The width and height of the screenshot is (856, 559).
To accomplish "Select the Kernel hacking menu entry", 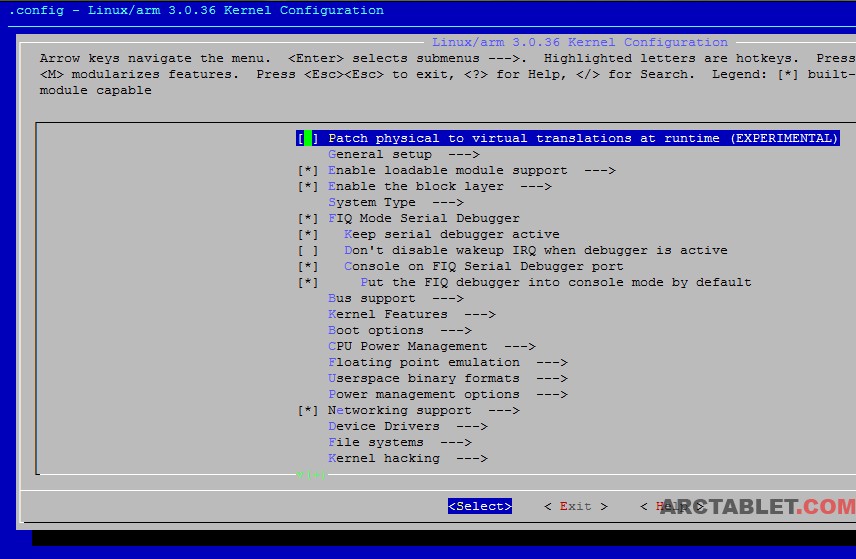I will pyautogui.click(x=384, y=459).
